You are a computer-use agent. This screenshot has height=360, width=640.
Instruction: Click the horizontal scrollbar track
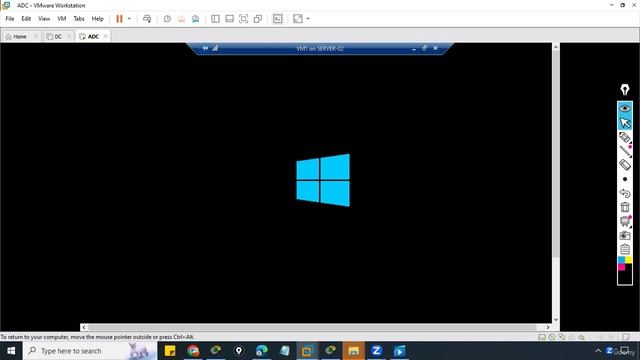click(312, 327)
